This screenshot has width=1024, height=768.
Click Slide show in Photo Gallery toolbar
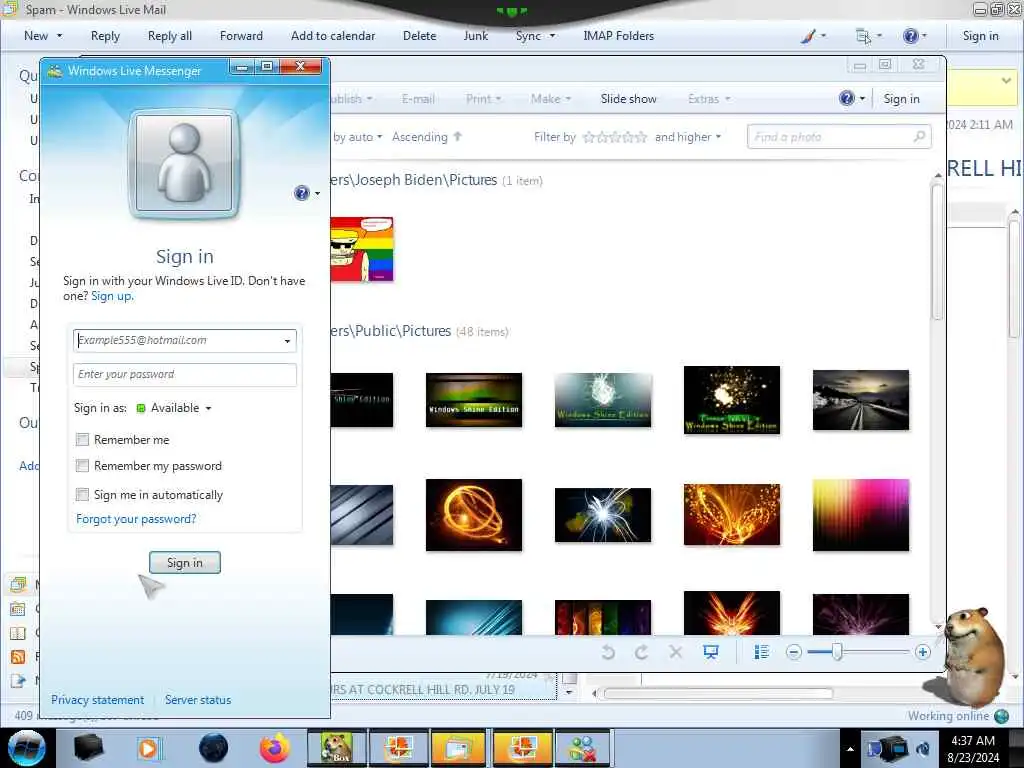pos(628,99)
